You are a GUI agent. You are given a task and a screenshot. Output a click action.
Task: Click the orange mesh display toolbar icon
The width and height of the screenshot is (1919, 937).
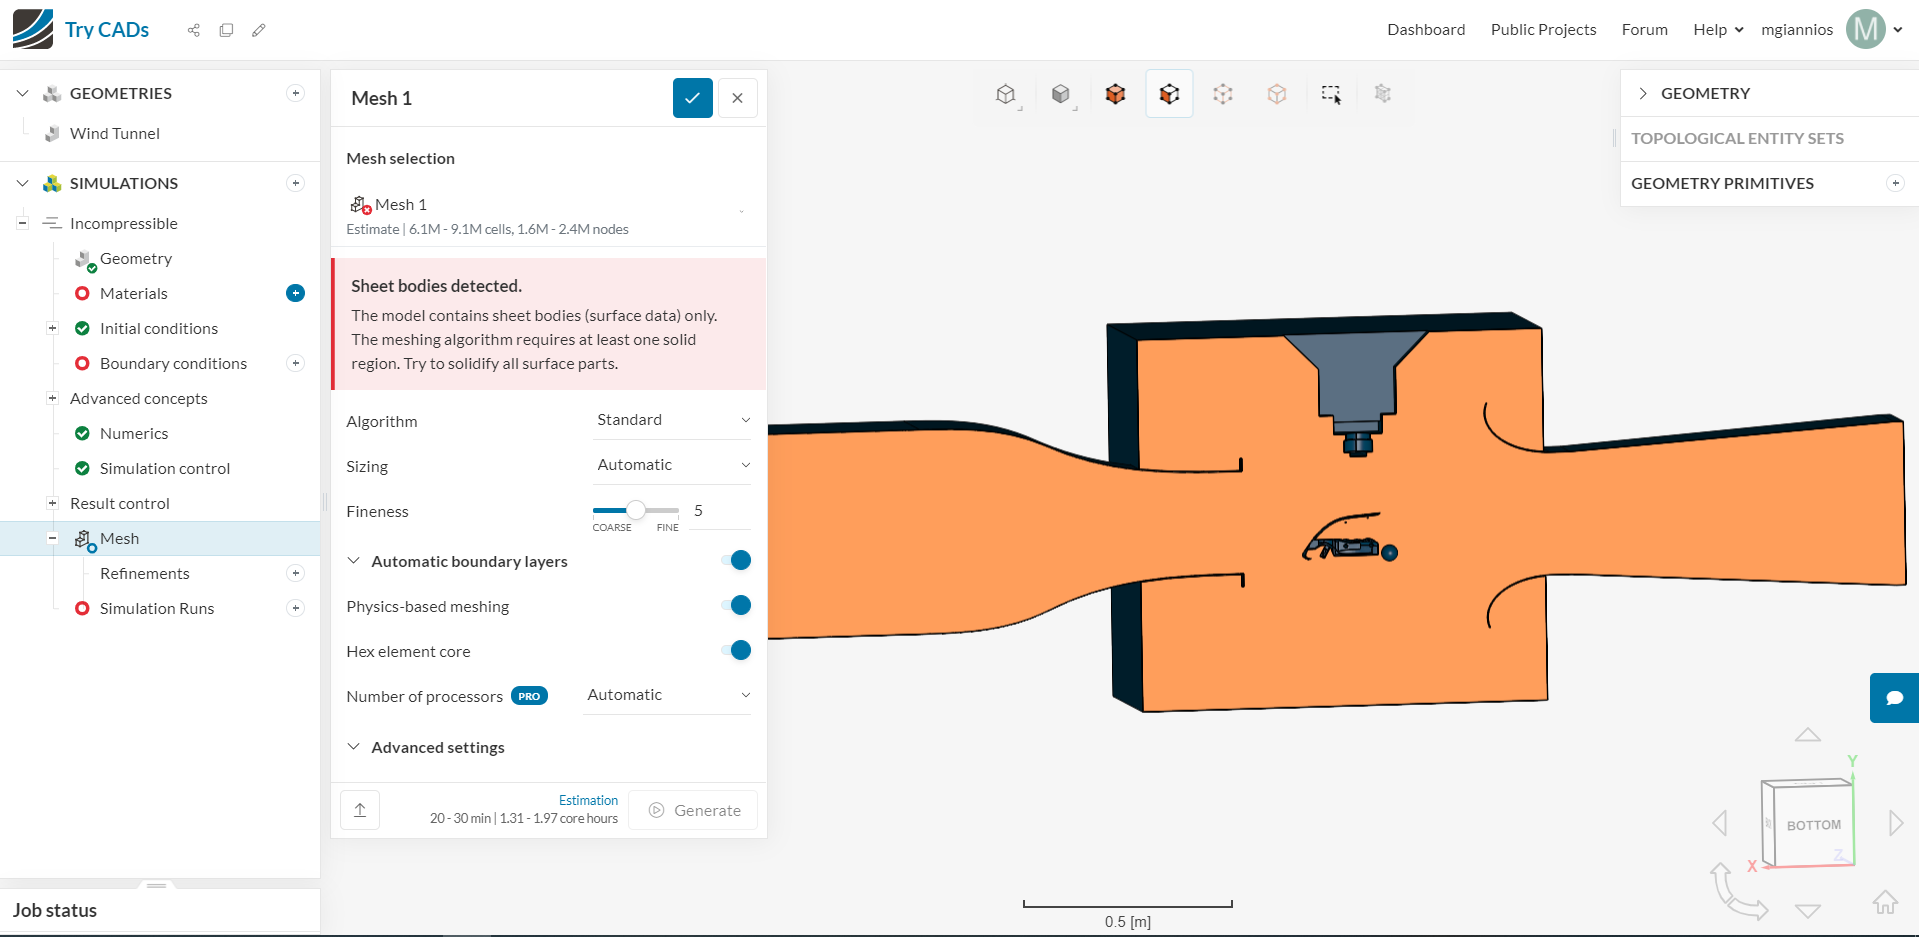coord(1115,93)
